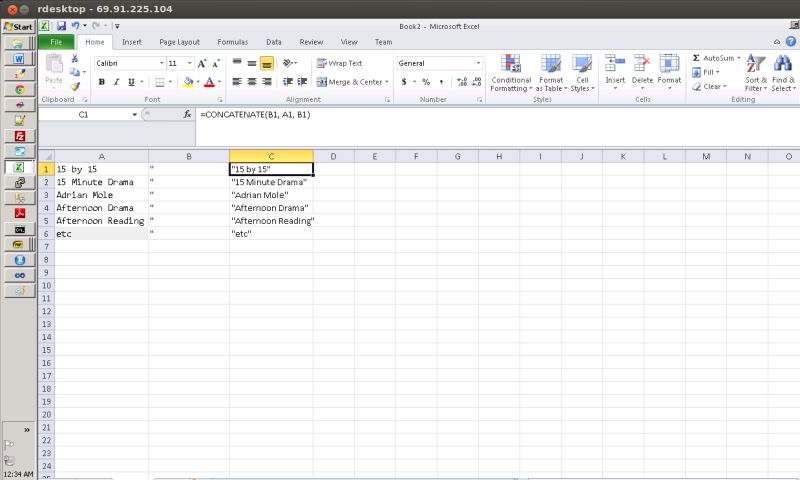
Task: Click the Increase Indent icon
Action: 303,82
